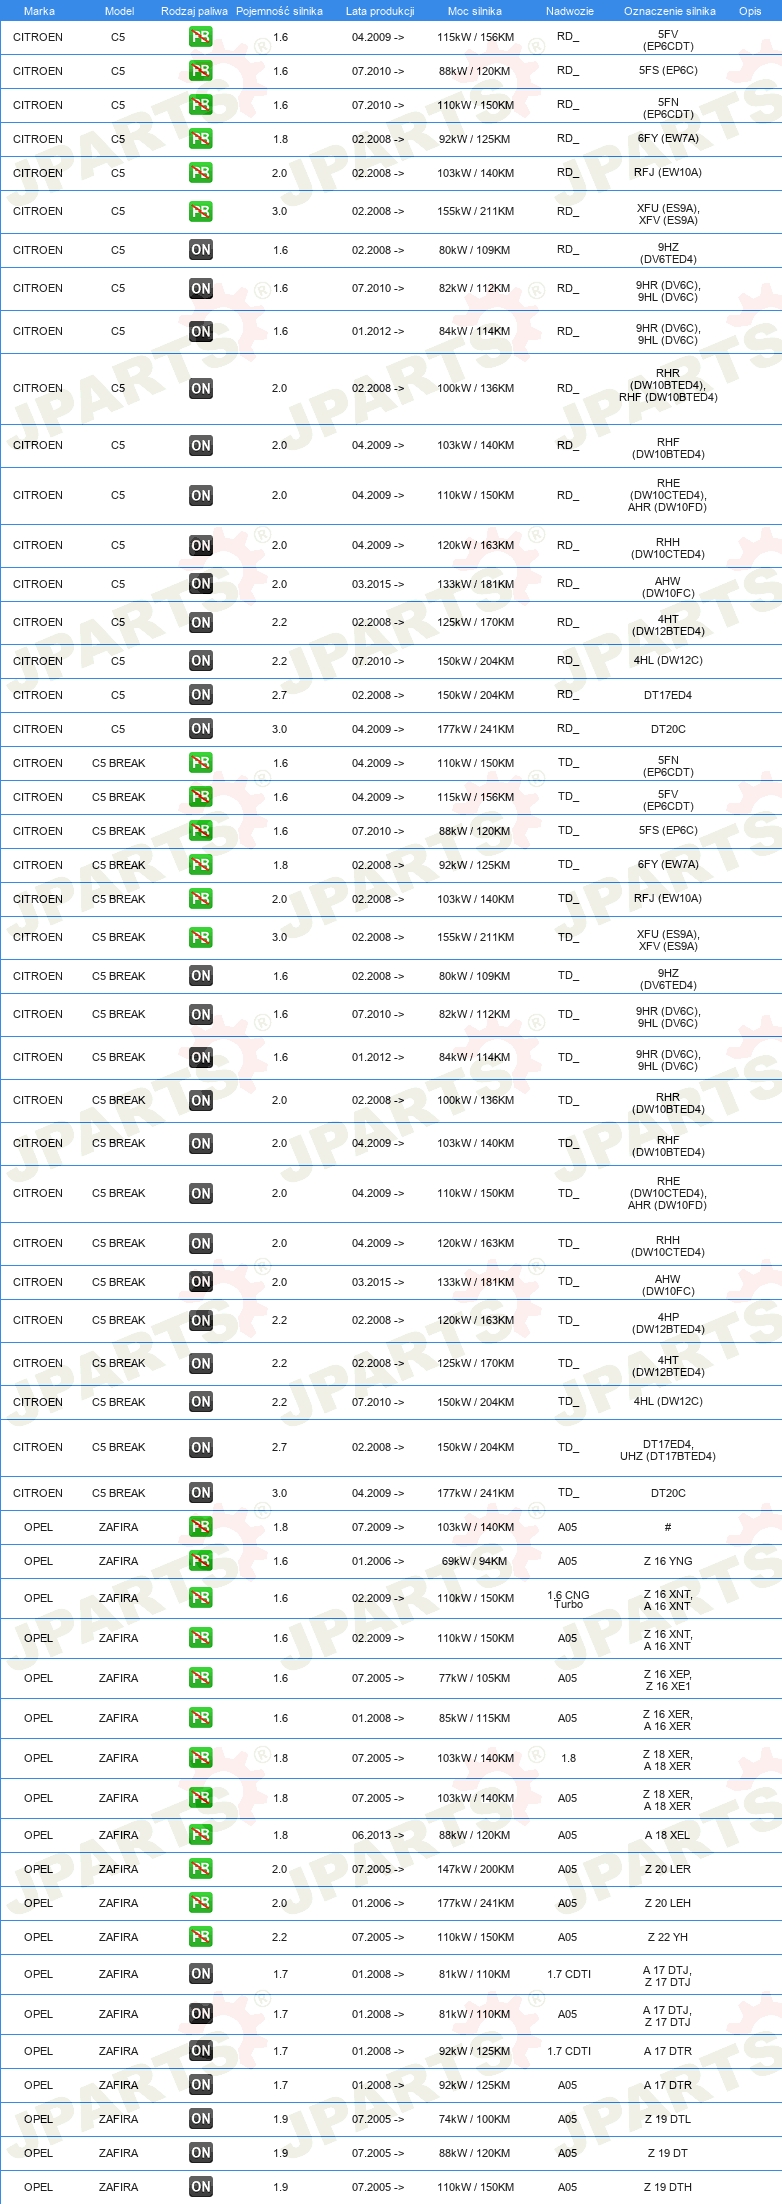This screenshot has height=2204, width=782.
Task: Select ON icon for C5 RD_ RHR 100kW / 136KM row
Action: pyautogui.click(x=201, y=388)
